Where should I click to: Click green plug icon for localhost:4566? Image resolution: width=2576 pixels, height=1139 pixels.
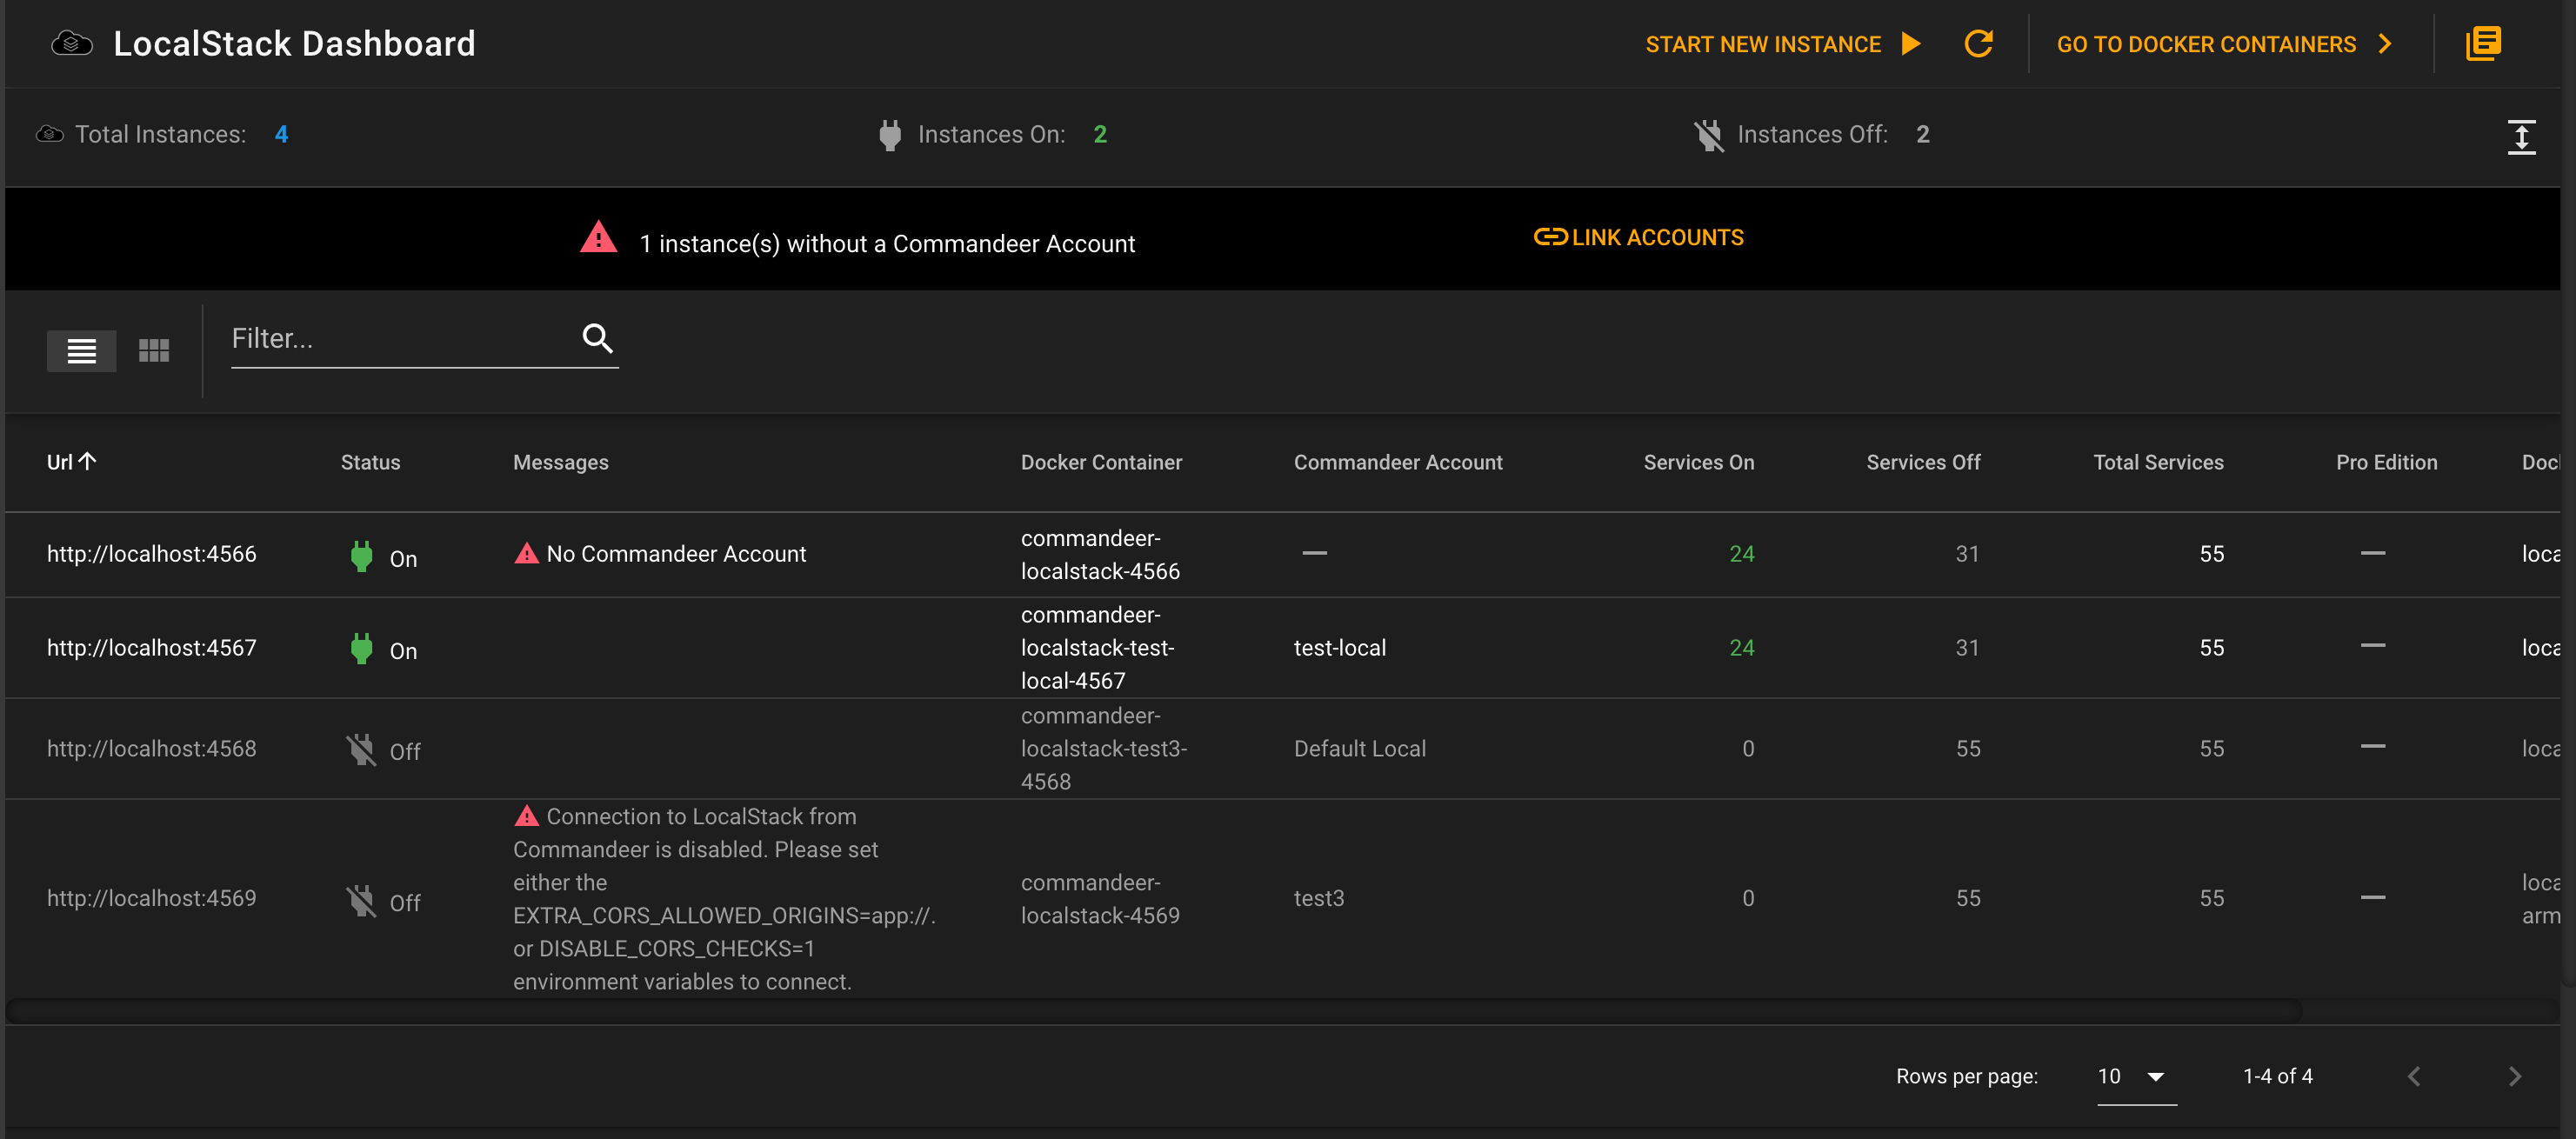362,556
